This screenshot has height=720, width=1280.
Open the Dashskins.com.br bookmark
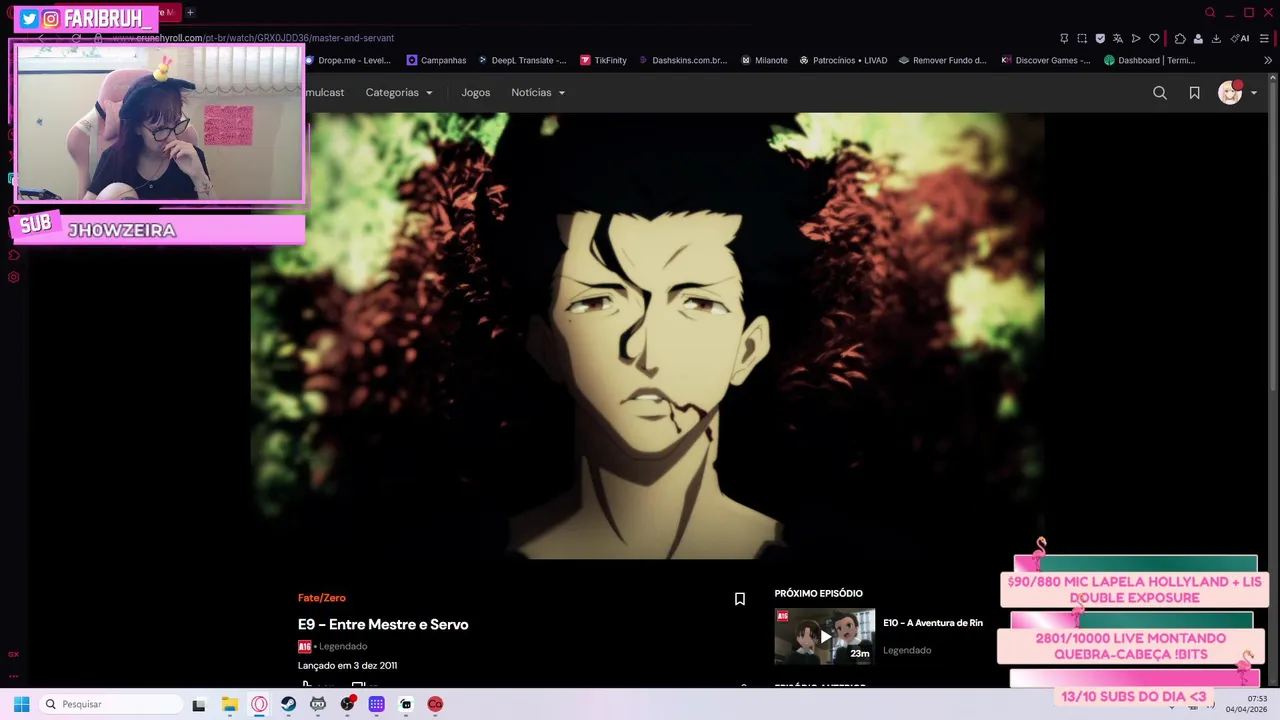pyautogui.click(x=682, y=60)
